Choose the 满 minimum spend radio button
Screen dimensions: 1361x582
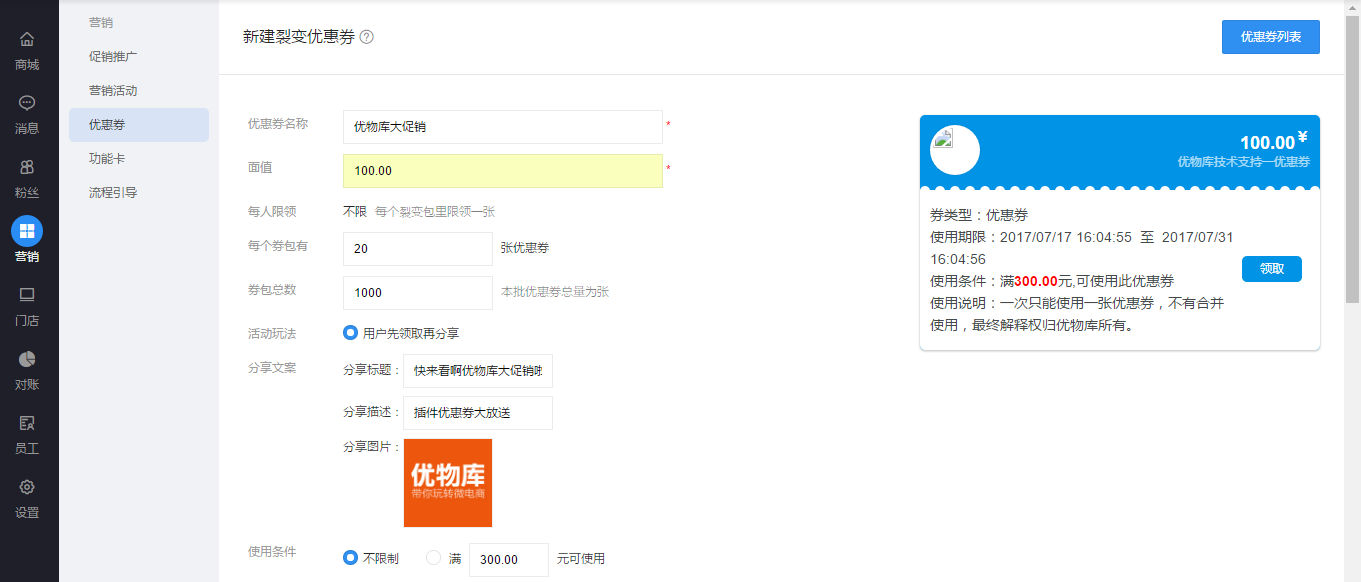tap(434, 558)
